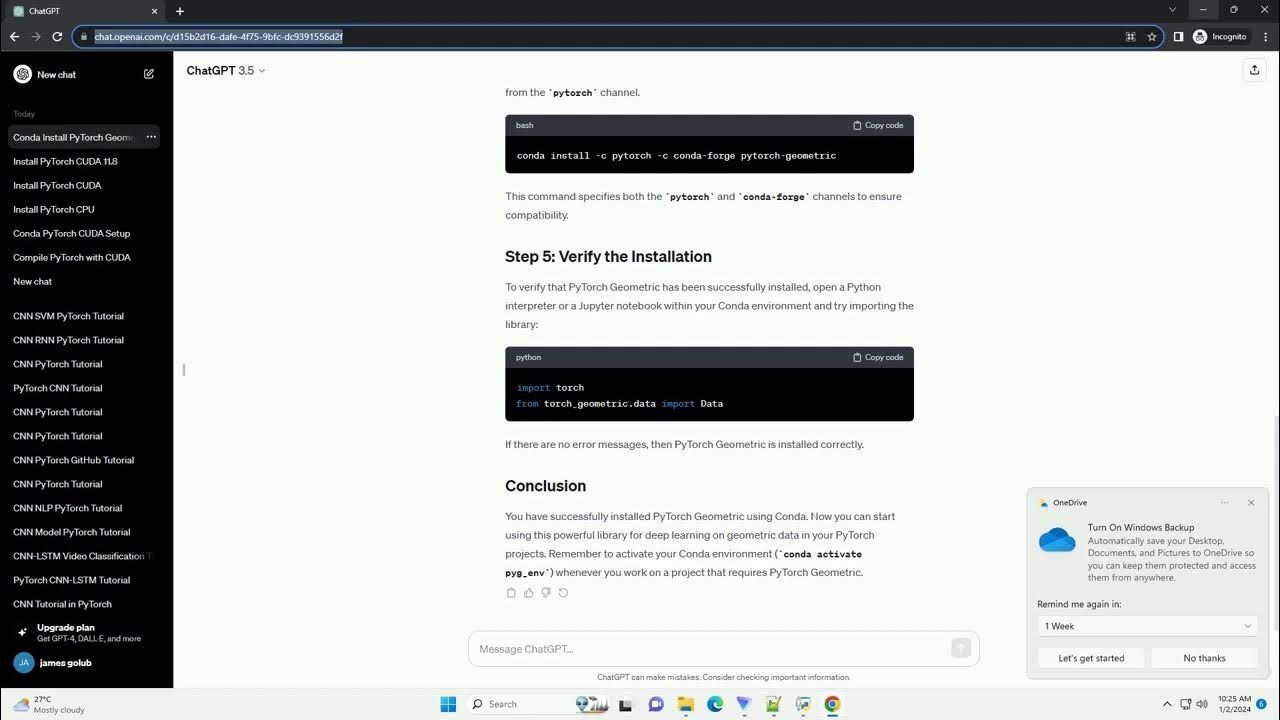Click No thanks in OneDrive popup
This screenshot has width=1280, height=720.
point(1204,658)
